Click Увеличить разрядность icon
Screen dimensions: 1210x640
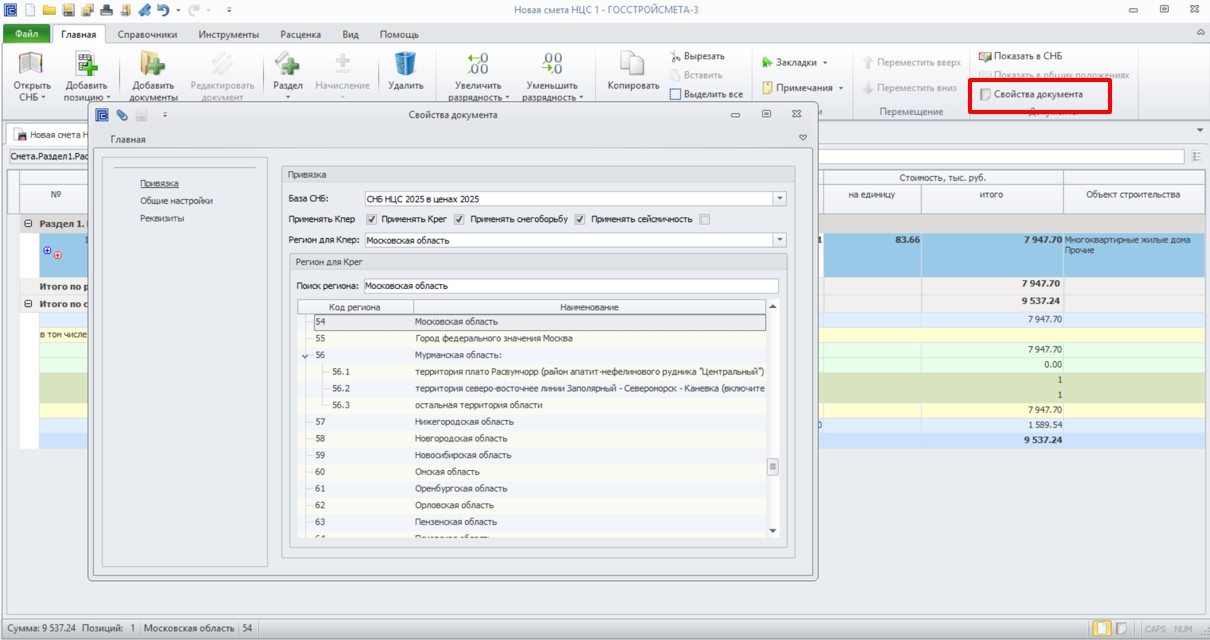[x=478, y=64]
